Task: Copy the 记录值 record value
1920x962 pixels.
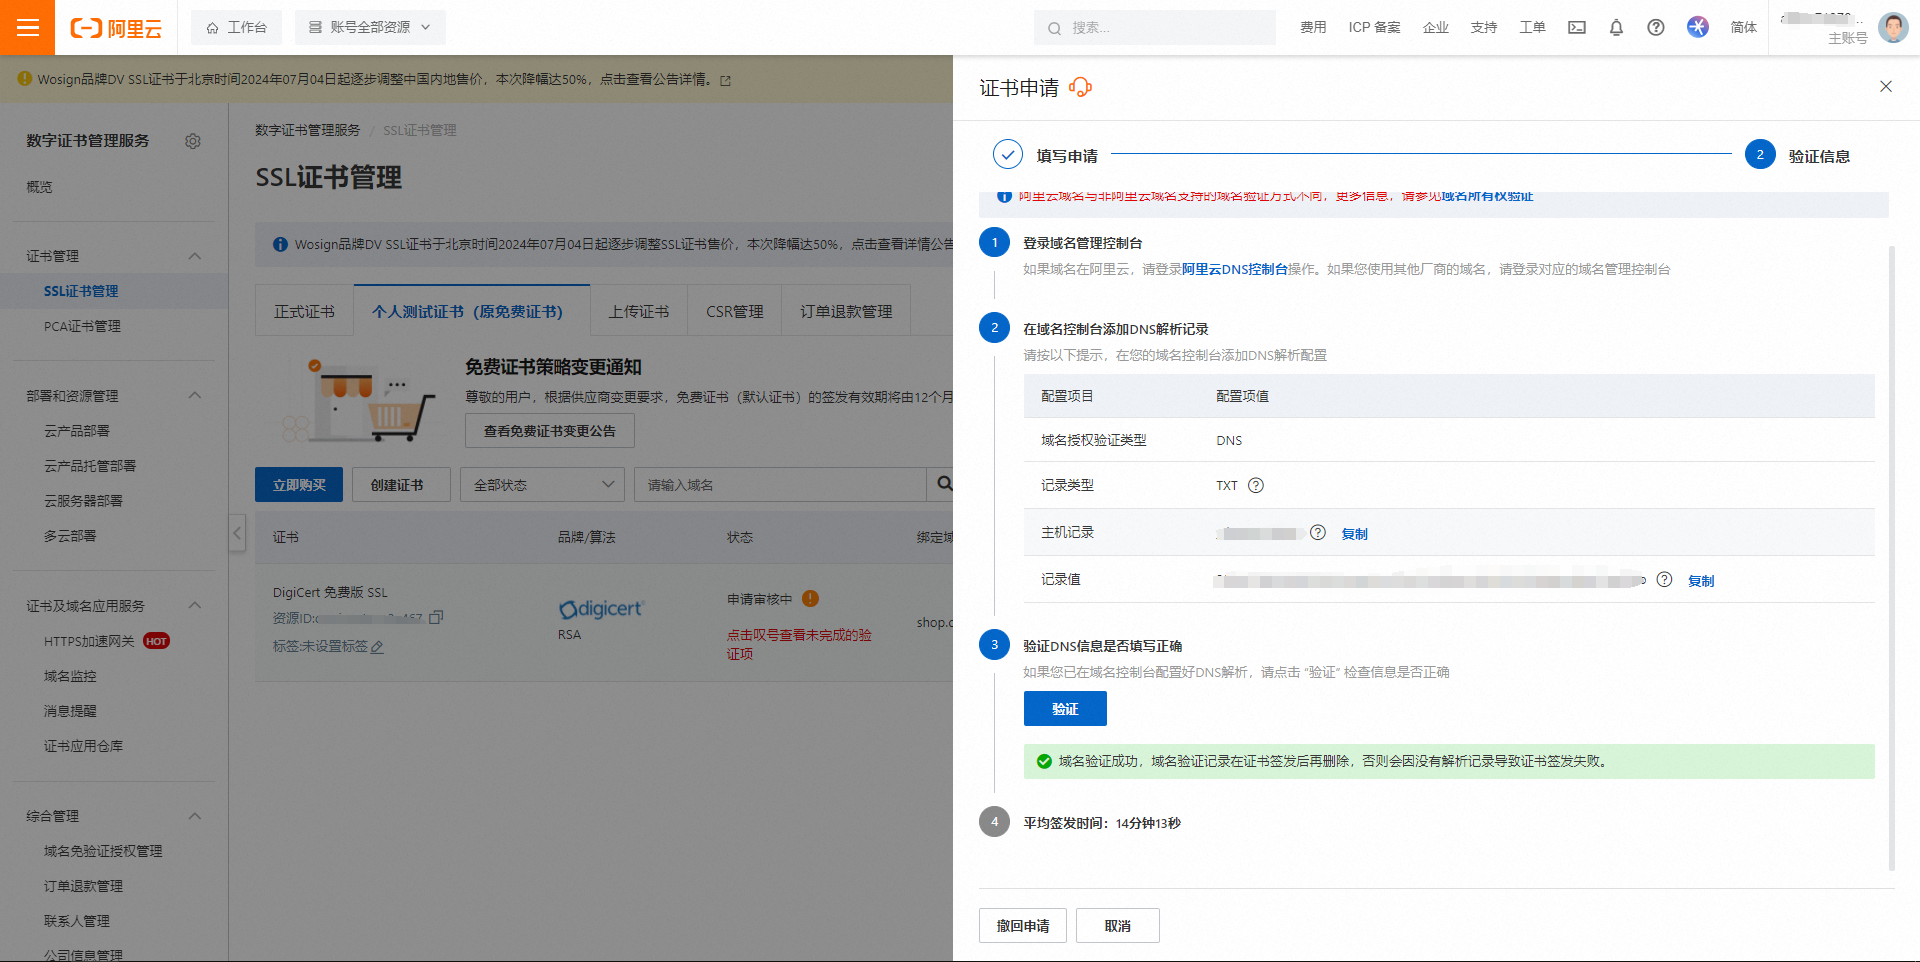Action: click(1700, 581)
